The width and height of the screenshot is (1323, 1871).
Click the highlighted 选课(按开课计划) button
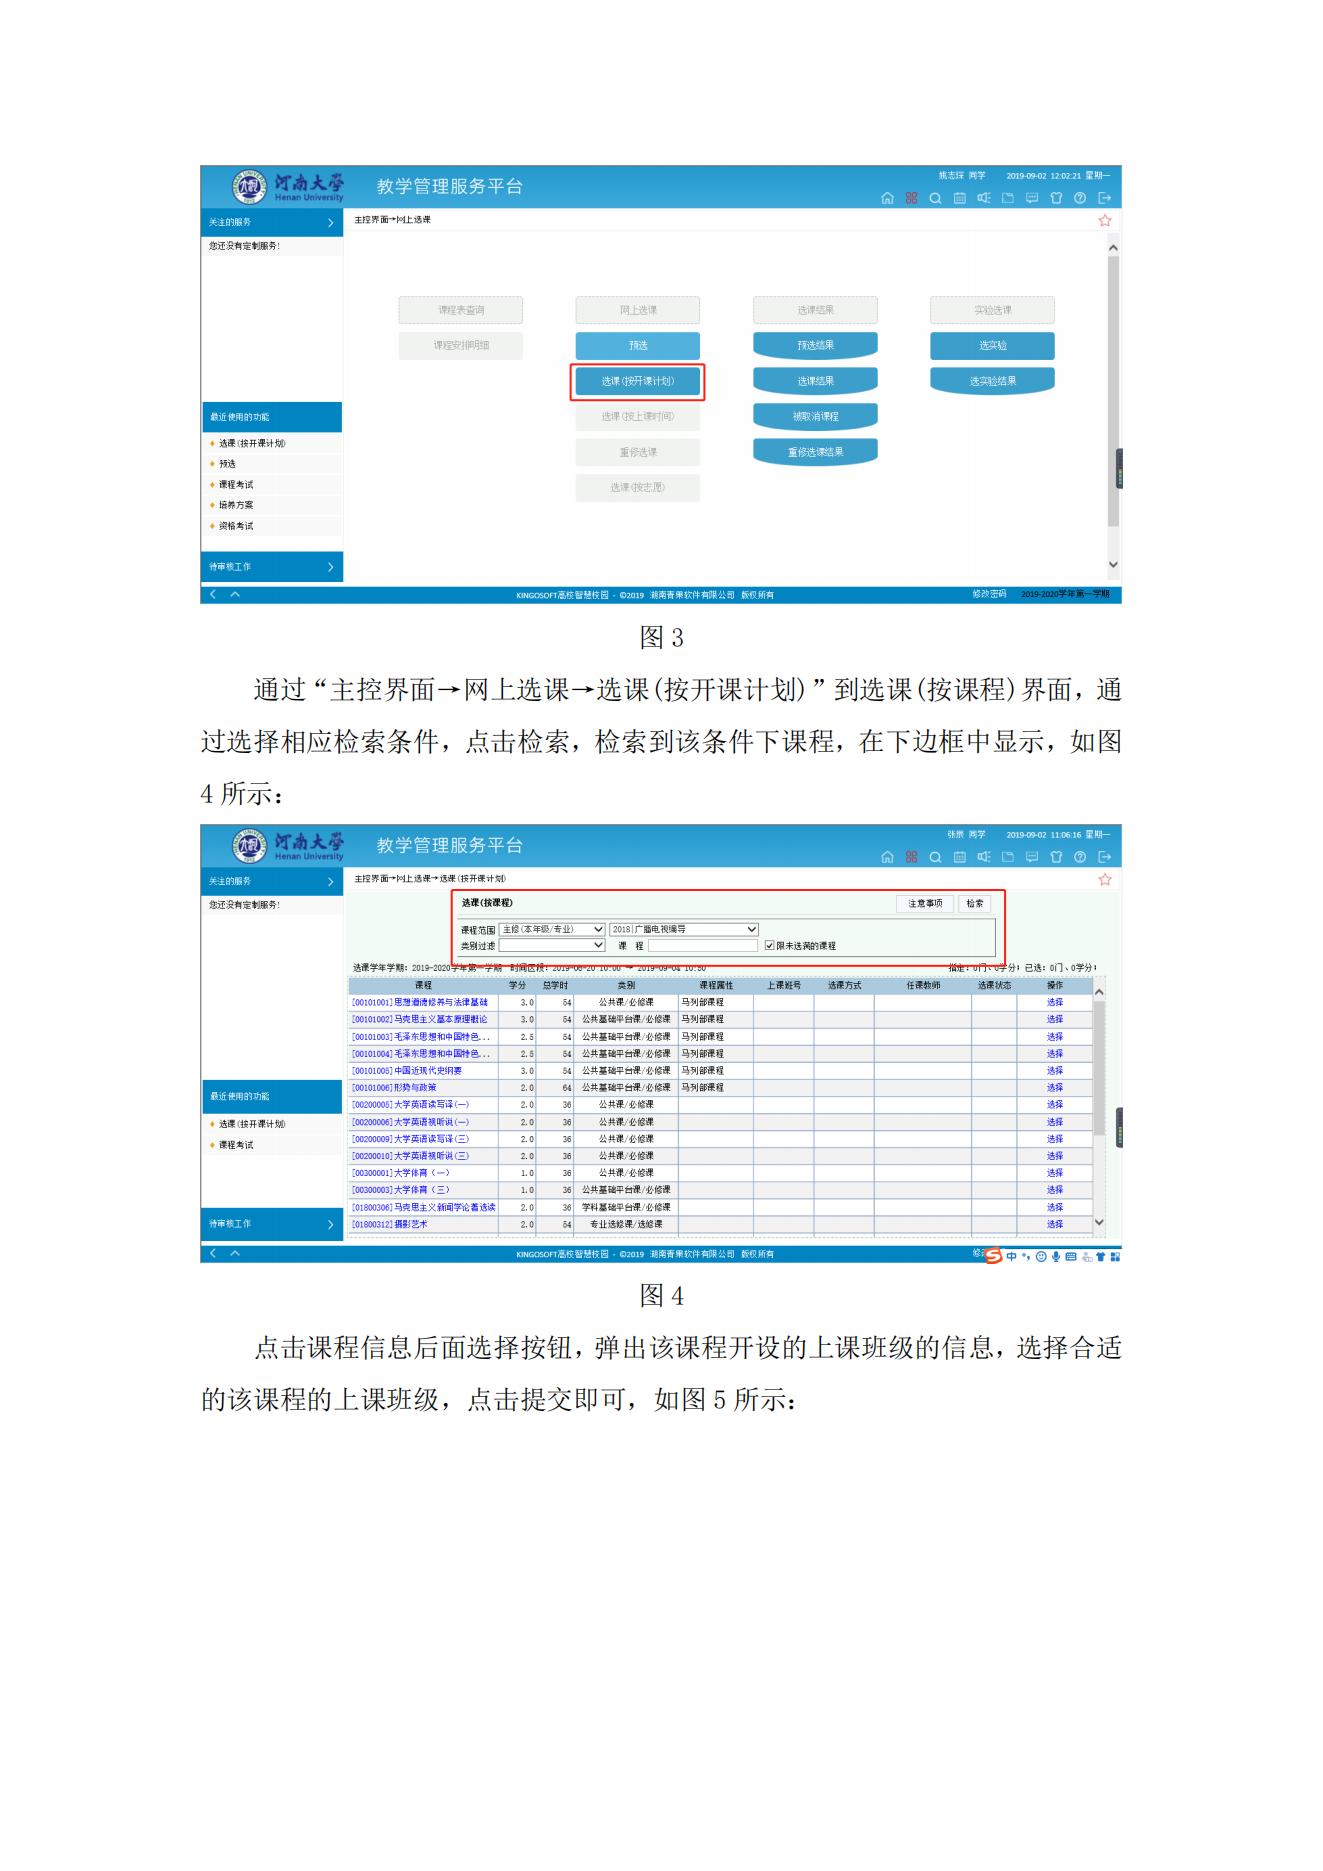pos(638,381)
